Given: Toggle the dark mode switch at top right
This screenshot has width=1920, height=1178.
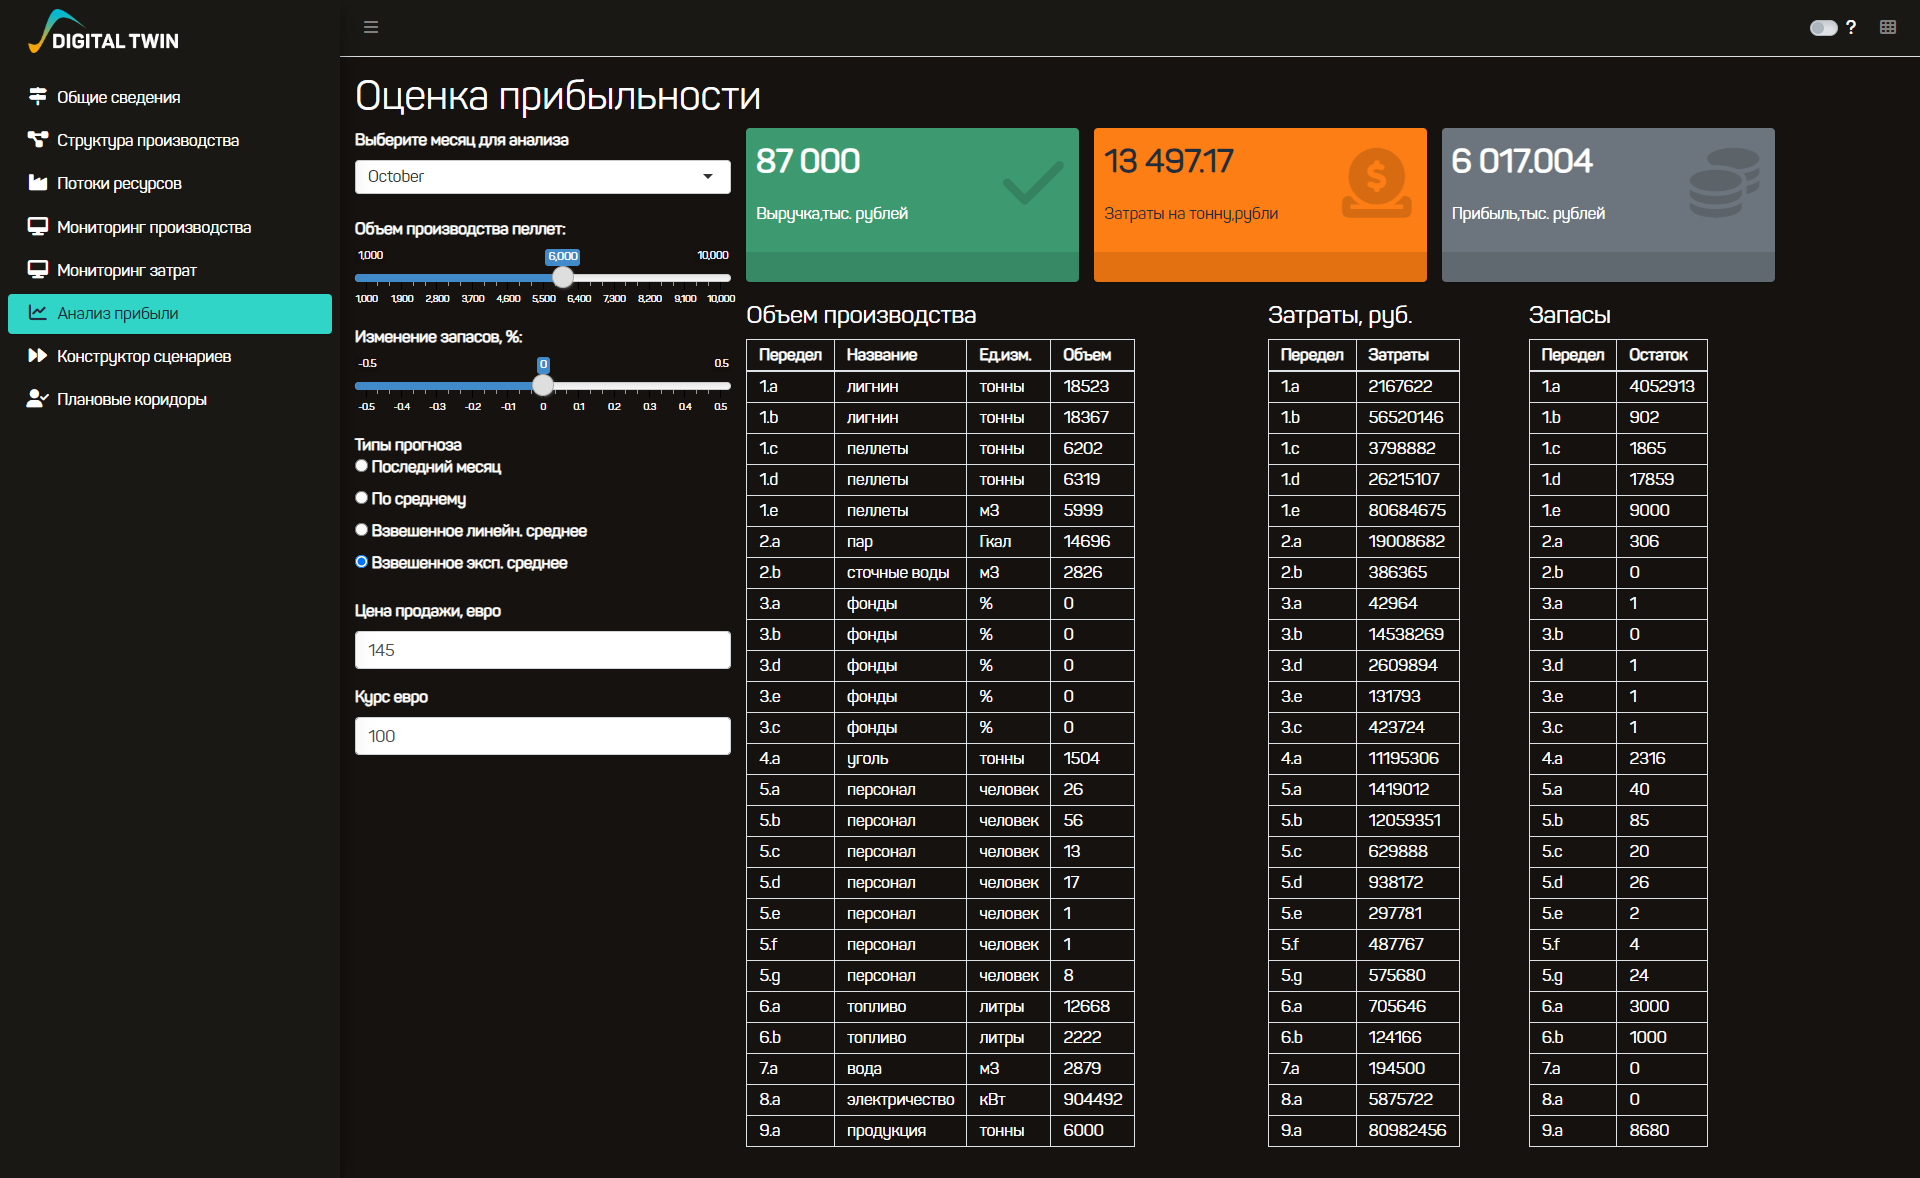Looking at the screenshot, I should point(1822,28).
